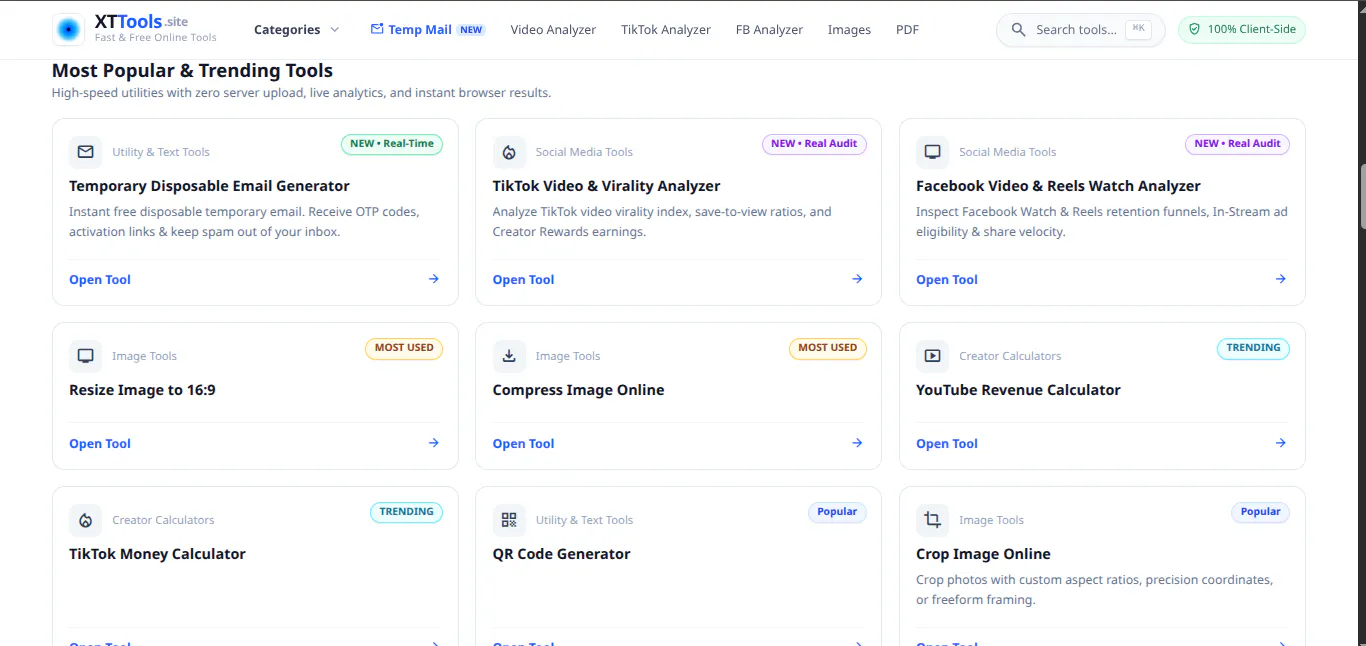Image resolution: width=1366 pixels, height=646 pixels.
Task: Click the shield icon in 100% Client-Side badge
Action: [x=1194, y=30]
